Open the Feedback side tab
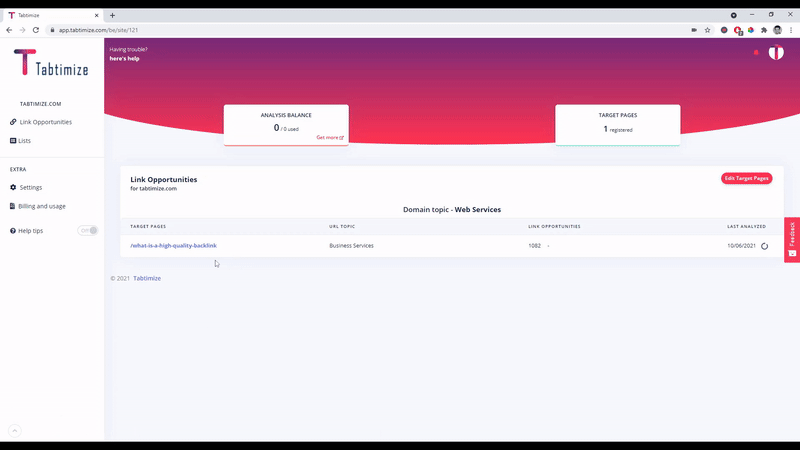The width and height of the screenshot is (800, 450). click(792, 240)
